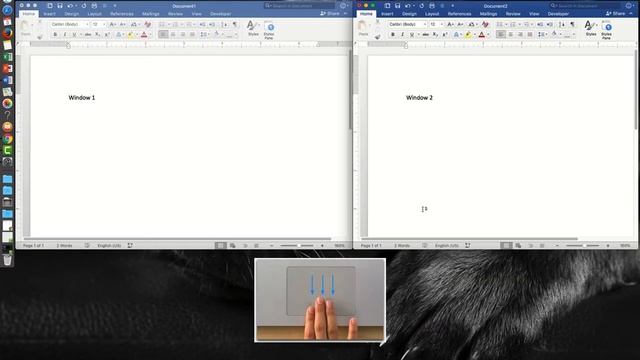Align text left in Document1

point(163,35)
